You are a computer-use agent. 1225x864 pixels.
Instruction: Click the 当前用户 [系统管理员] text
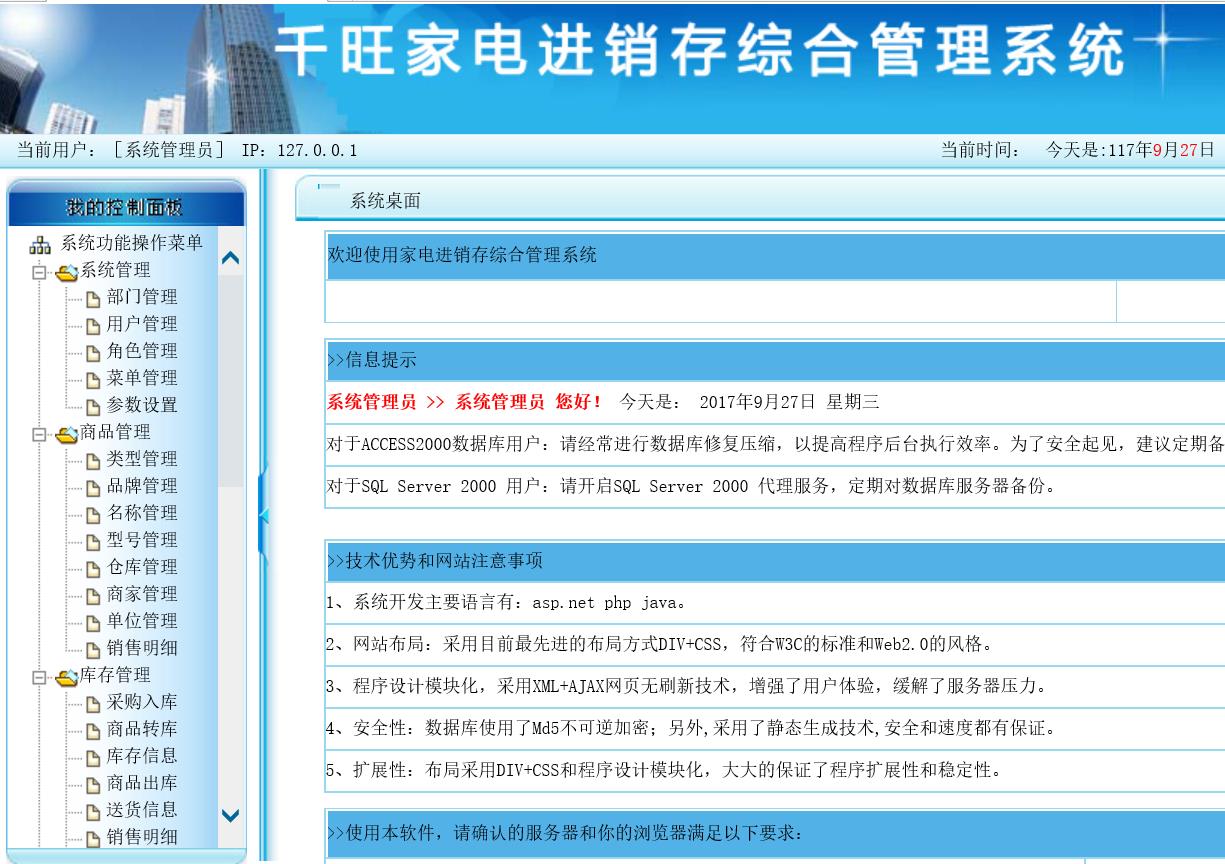point(120,151)
